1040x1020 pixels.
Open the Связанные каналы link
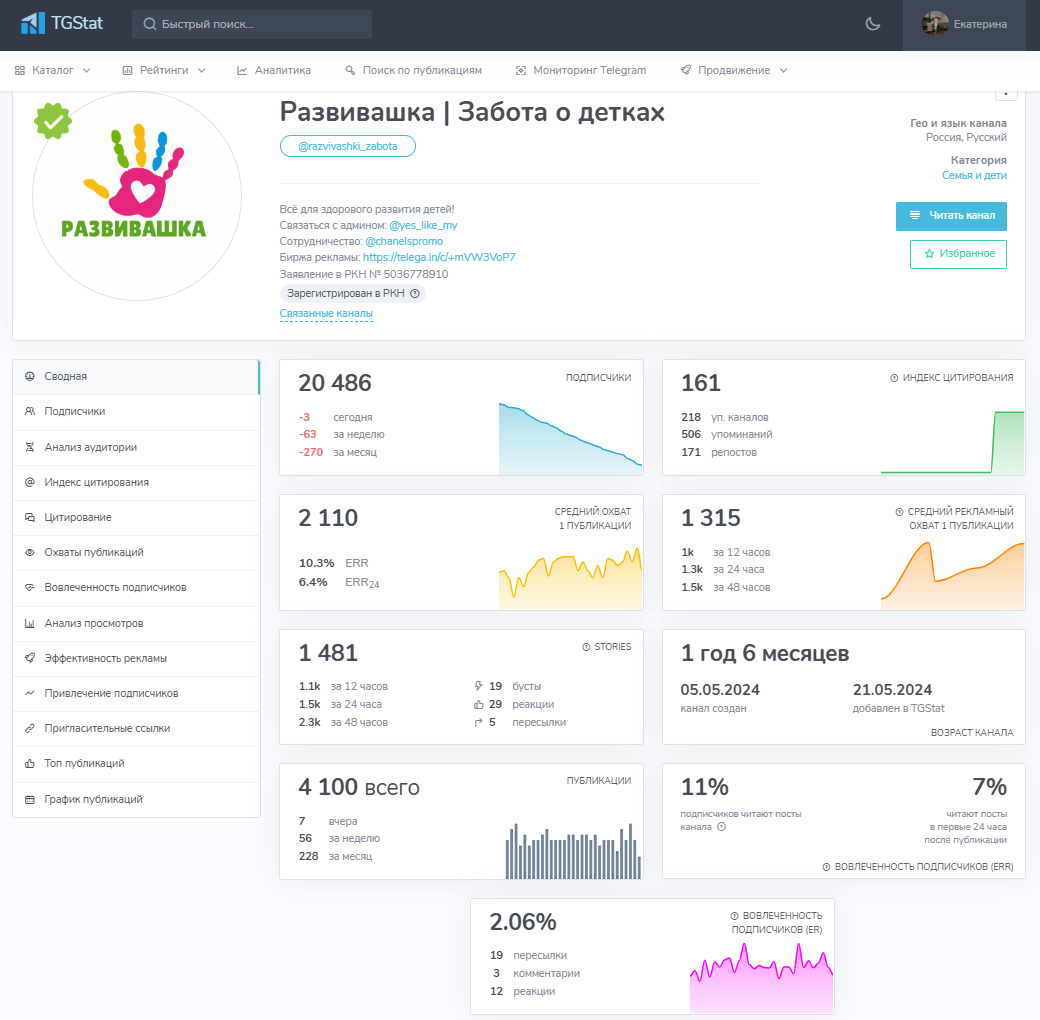click(326, 314)
